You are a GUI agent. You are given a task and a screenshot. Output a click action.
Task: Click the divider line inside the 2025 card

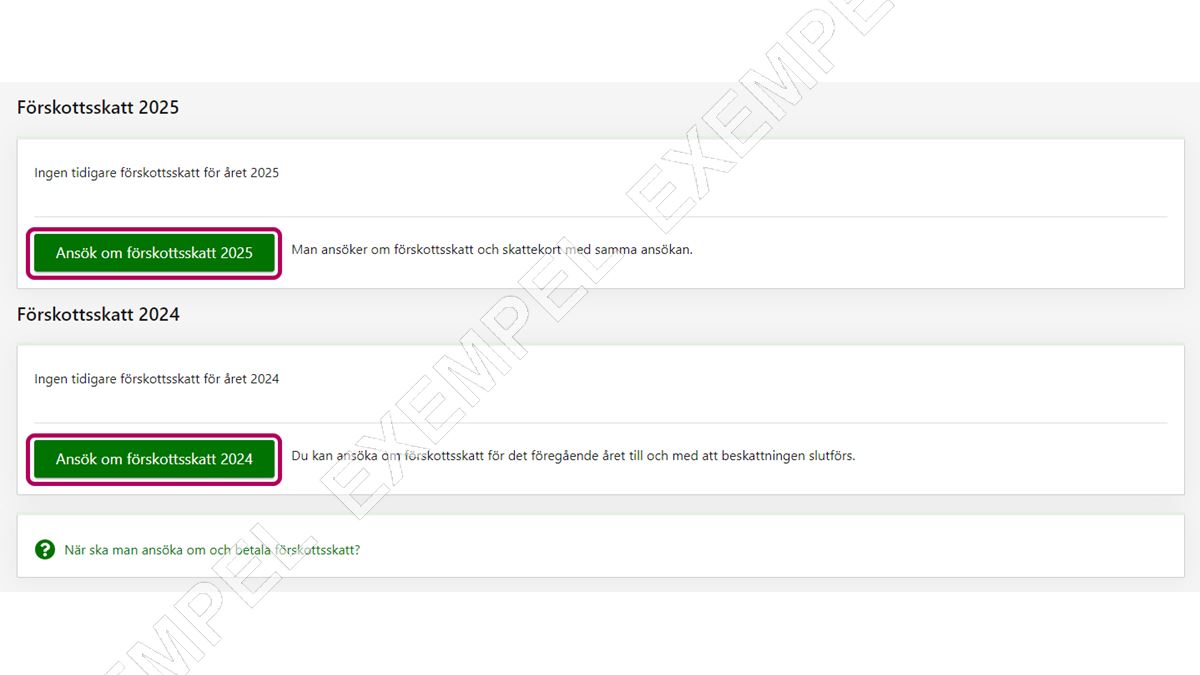pyautogui.click(x=600, y=216)
